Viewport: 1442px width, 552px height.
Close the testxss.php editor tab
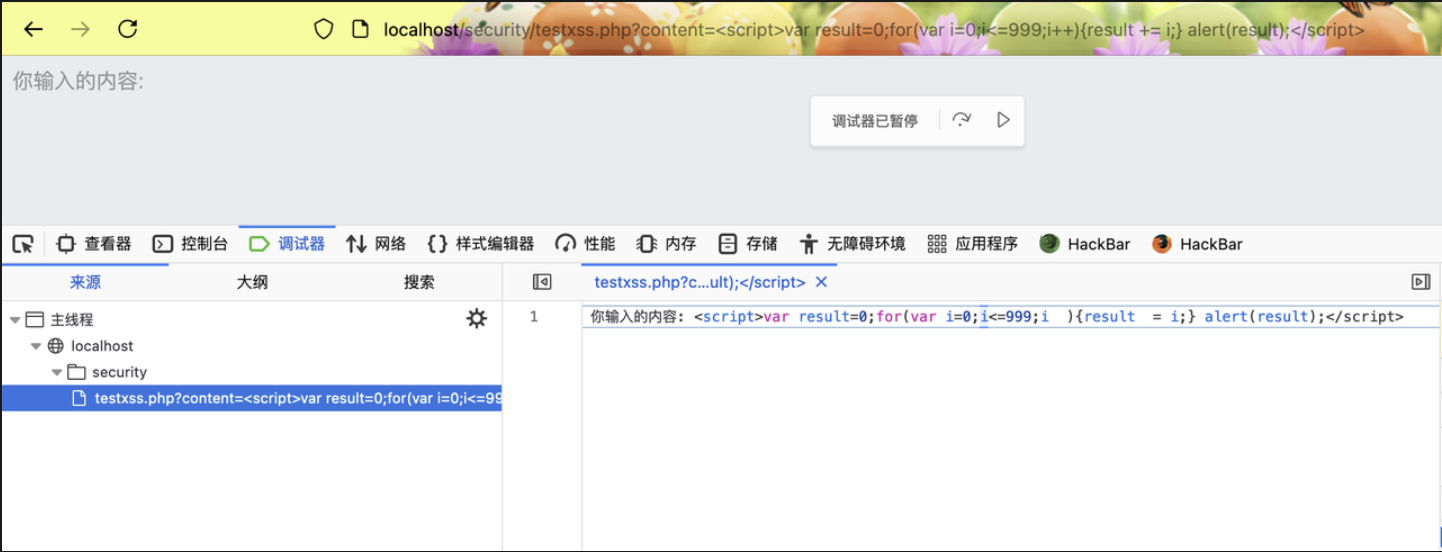[x=821, y=283]
